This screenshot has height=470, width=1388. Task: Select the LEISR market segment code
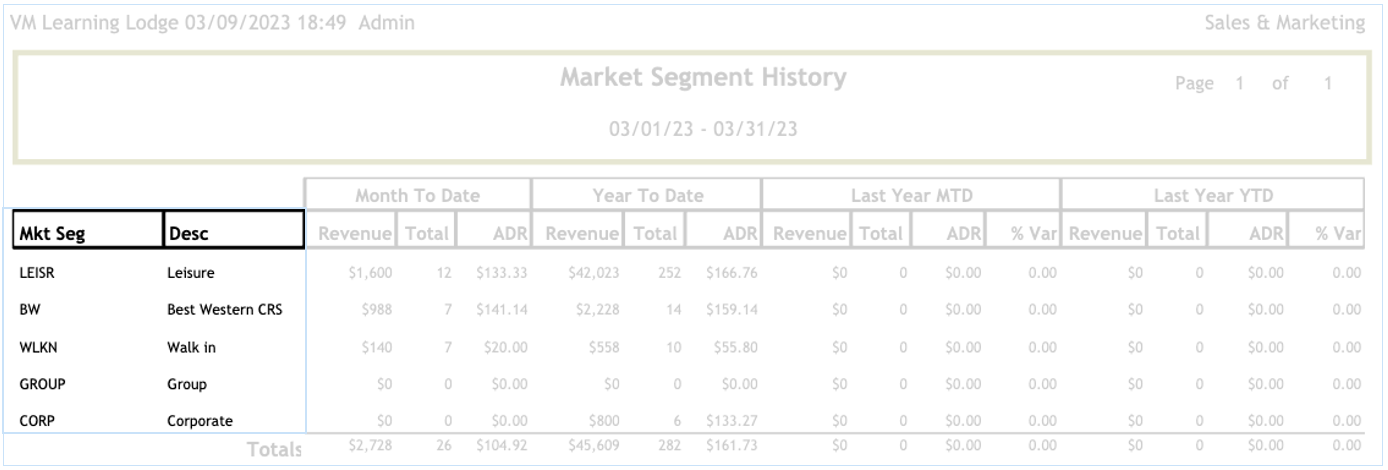click(x=35, y=273)
